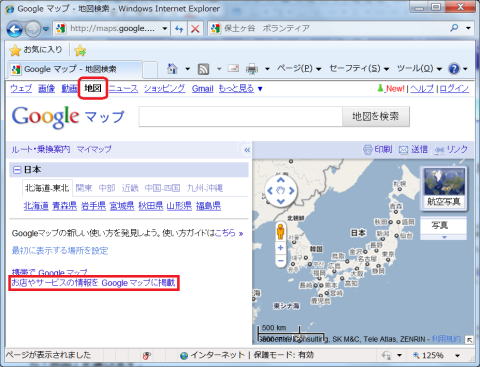Click the printer icon in the command bar

[x=252, y=69]
